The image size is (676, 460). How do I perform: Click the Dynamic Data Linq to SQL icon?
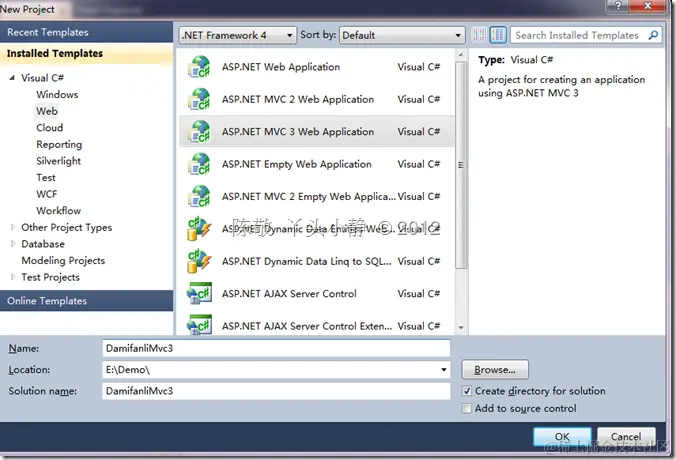point(199,261)
